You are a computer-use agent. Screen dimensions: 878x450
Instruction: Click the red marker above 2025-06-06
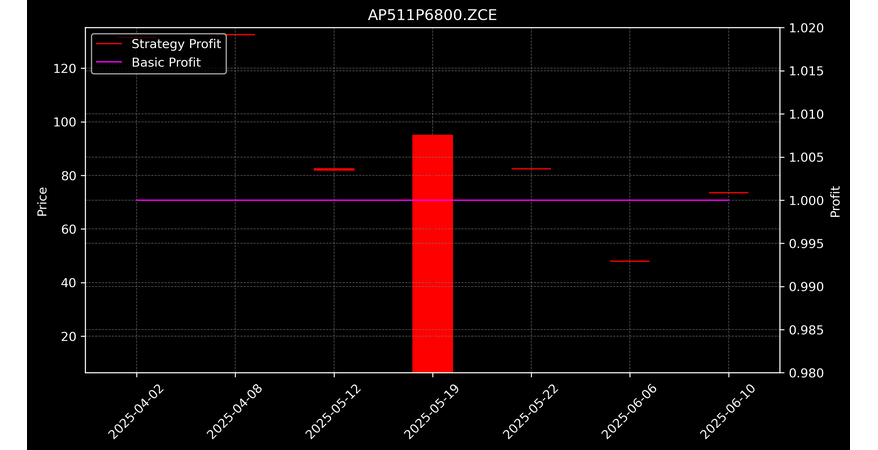click(629, 261)
